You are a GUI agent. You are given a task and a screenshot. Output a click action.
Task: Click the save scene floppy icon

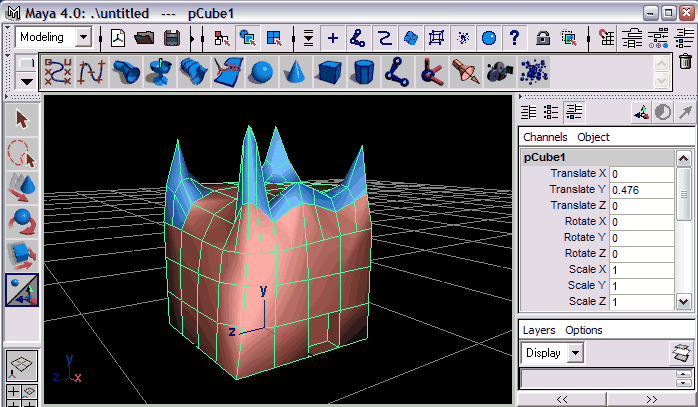click(171, 38)
